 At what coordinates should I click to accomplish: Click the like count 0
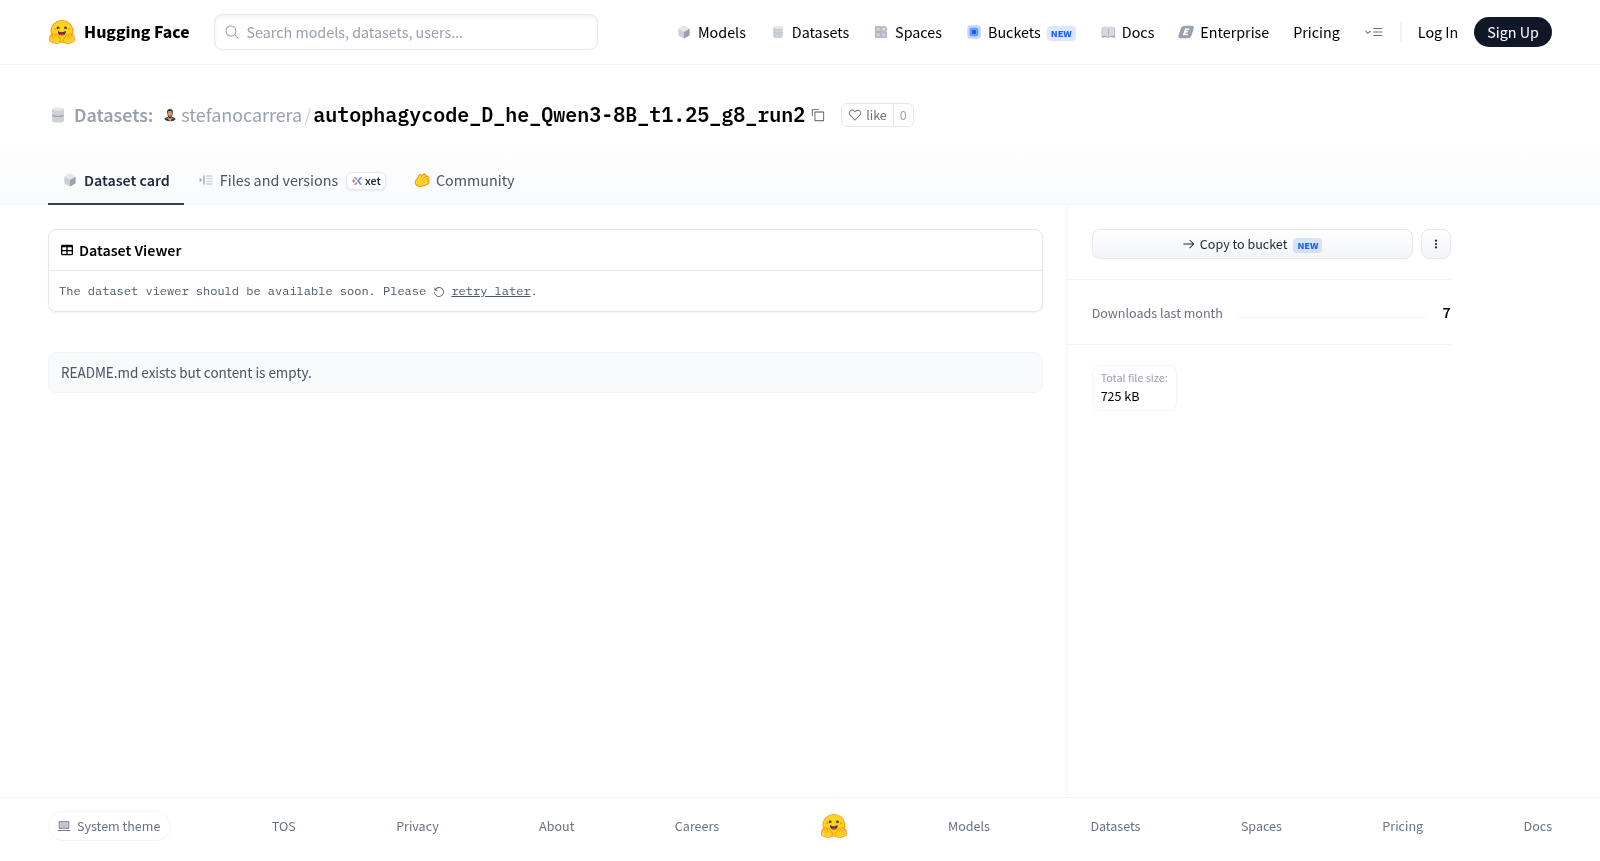coord(903,115)
